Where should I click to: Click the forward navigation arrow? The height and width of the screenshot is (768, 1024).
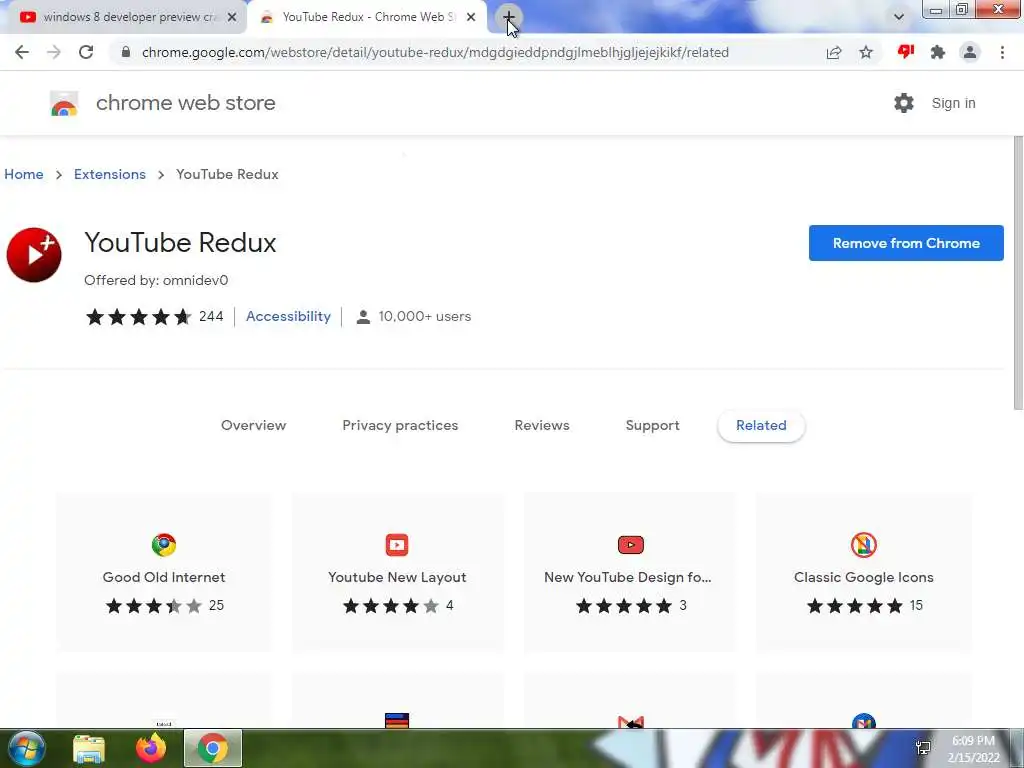[x=54, y=52]
